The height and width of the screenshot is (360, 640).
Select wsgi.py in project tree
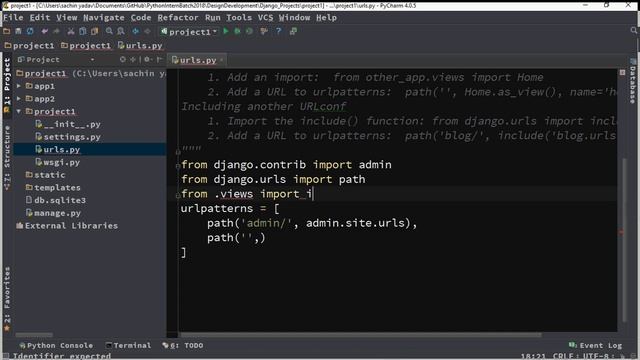click(x=58, y=162)
